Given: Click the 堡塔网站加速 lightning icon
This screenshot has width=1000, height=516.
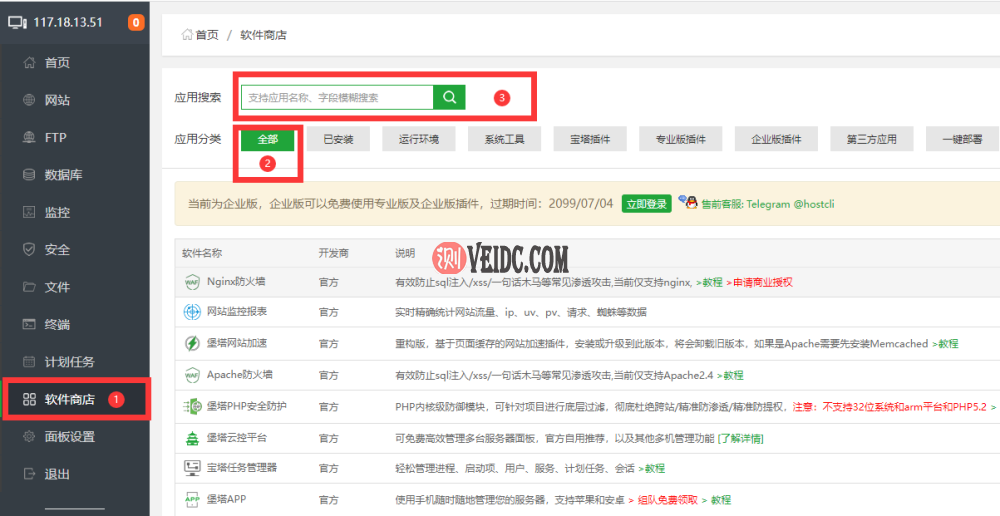Looking at the screenshot, I should click(x=192, y=344).
